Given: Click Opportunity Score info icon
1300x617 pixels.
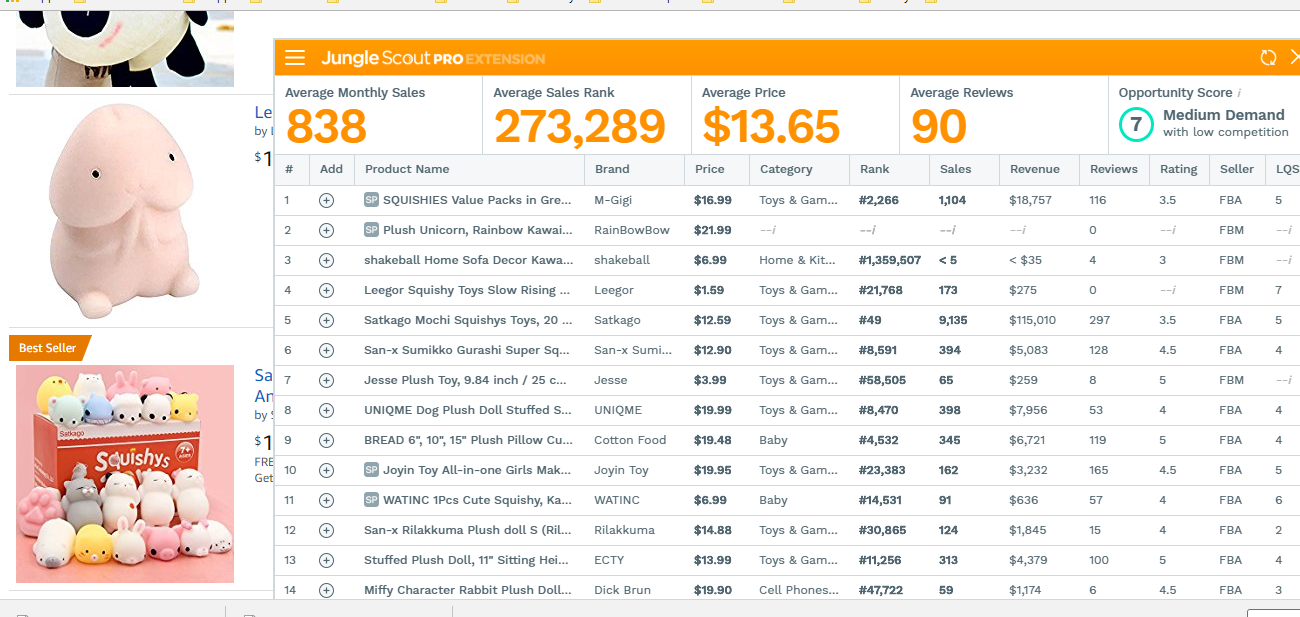Looking at the screenshot, I should point(1240,93).
